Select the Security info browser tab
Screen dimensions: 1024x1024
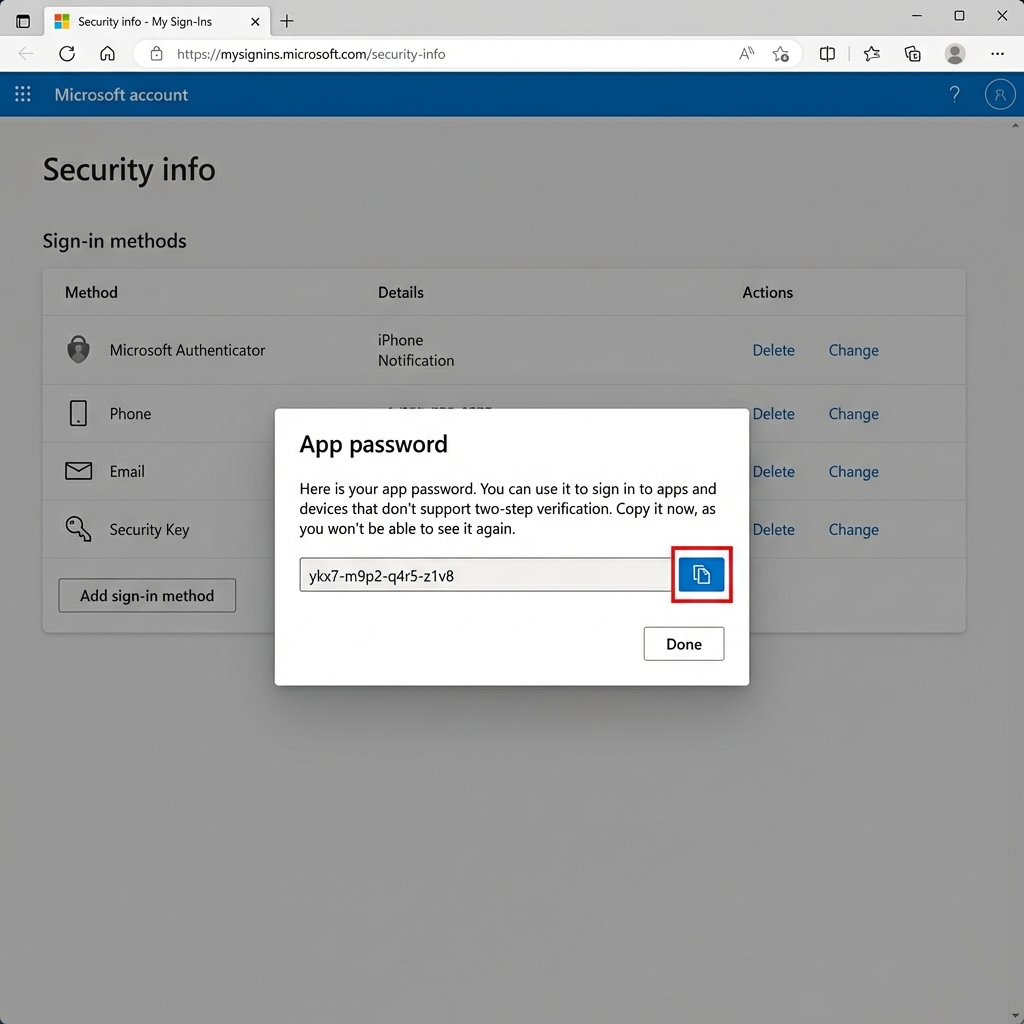click(144, 21)
